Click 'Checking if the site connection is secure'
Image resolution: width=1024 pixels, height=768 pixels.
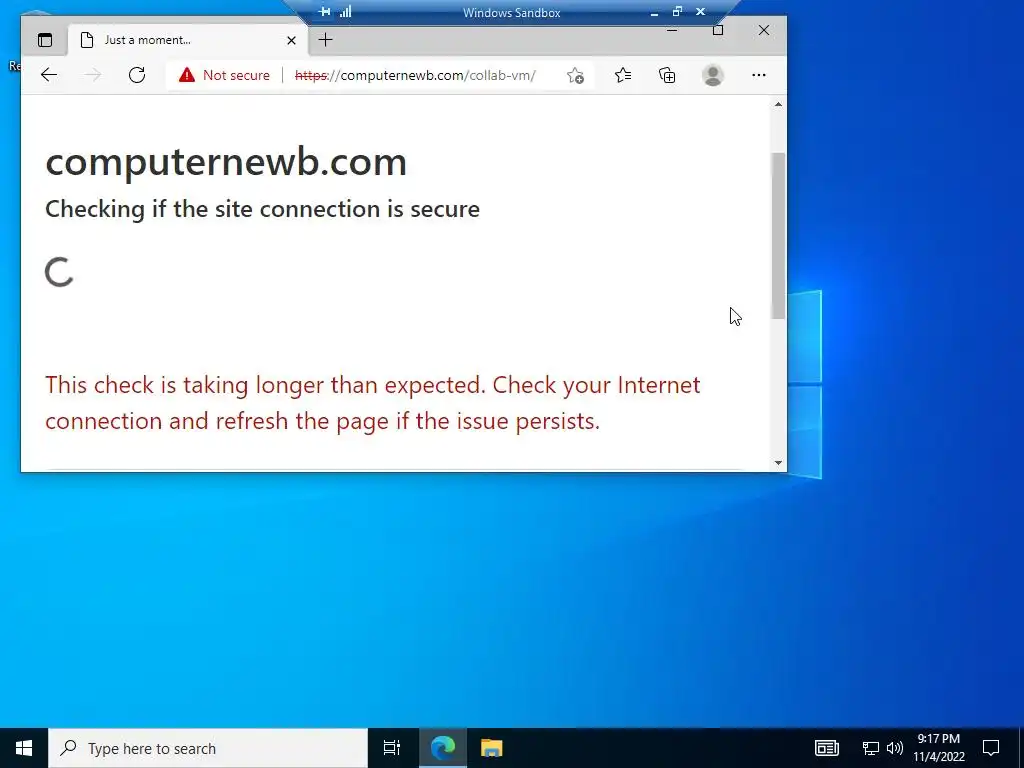pyautogui.click(x=263, y=209)
